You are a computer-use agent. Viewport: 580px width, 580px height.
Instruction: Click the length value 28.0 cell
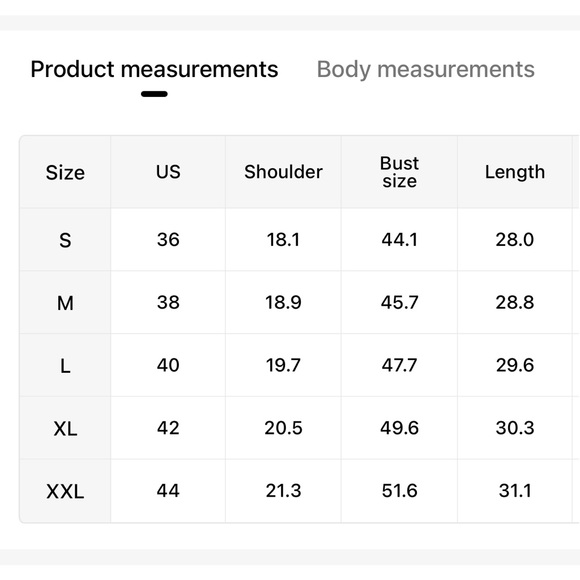coord(515,240)
